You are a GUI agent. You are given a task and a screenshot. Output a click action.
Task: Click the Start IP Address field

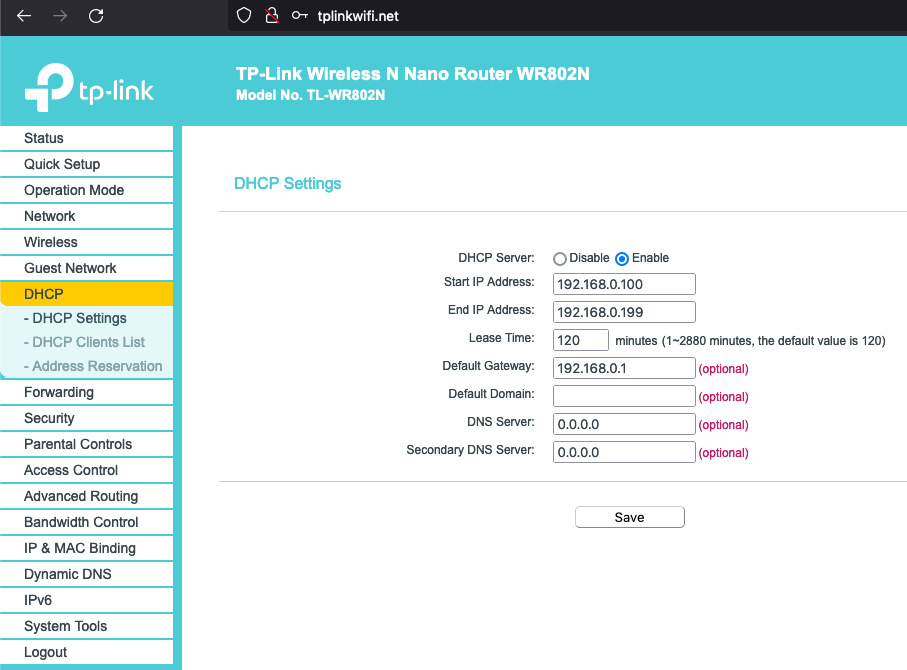pos(623,284)
